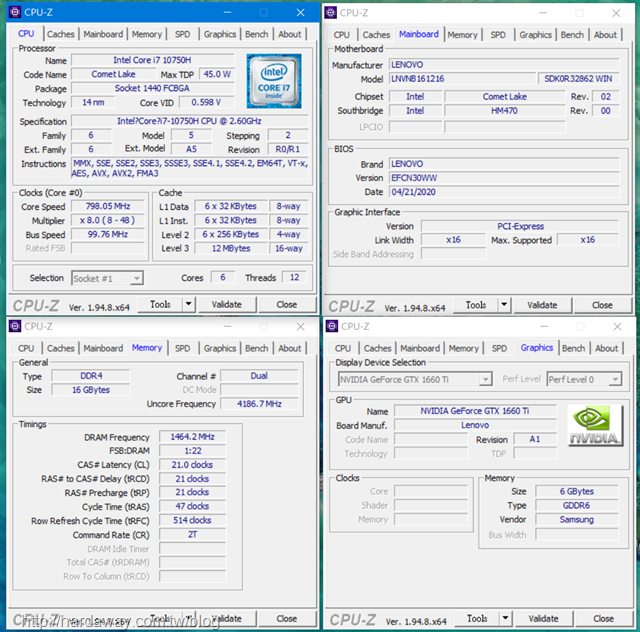Click Close button in Graphics window
Viewport: 640px width, 632px height.
pyautogui.click(x=604, y=619)
